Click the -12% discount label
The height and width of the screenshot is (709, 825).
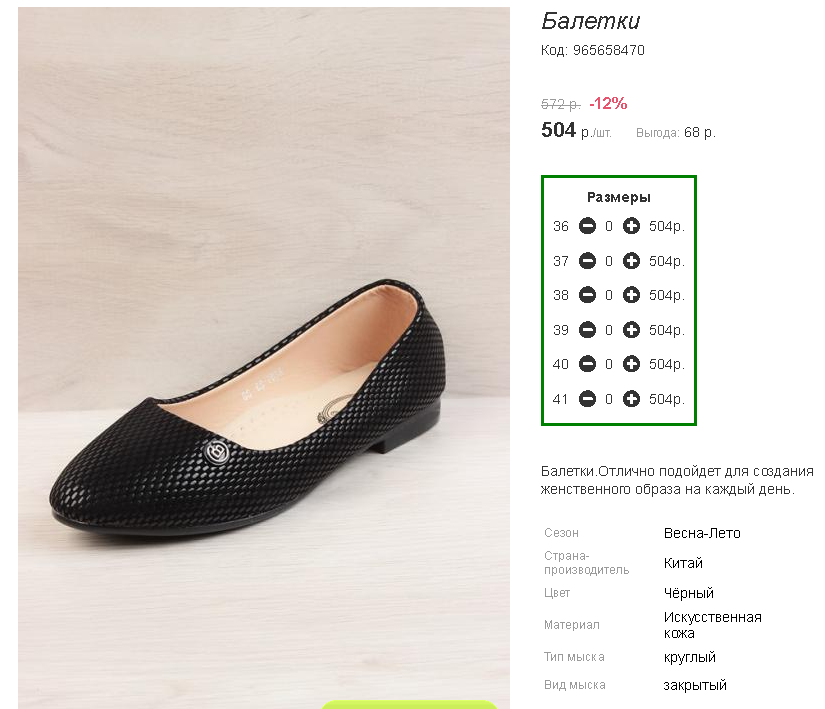coord(608,104)
